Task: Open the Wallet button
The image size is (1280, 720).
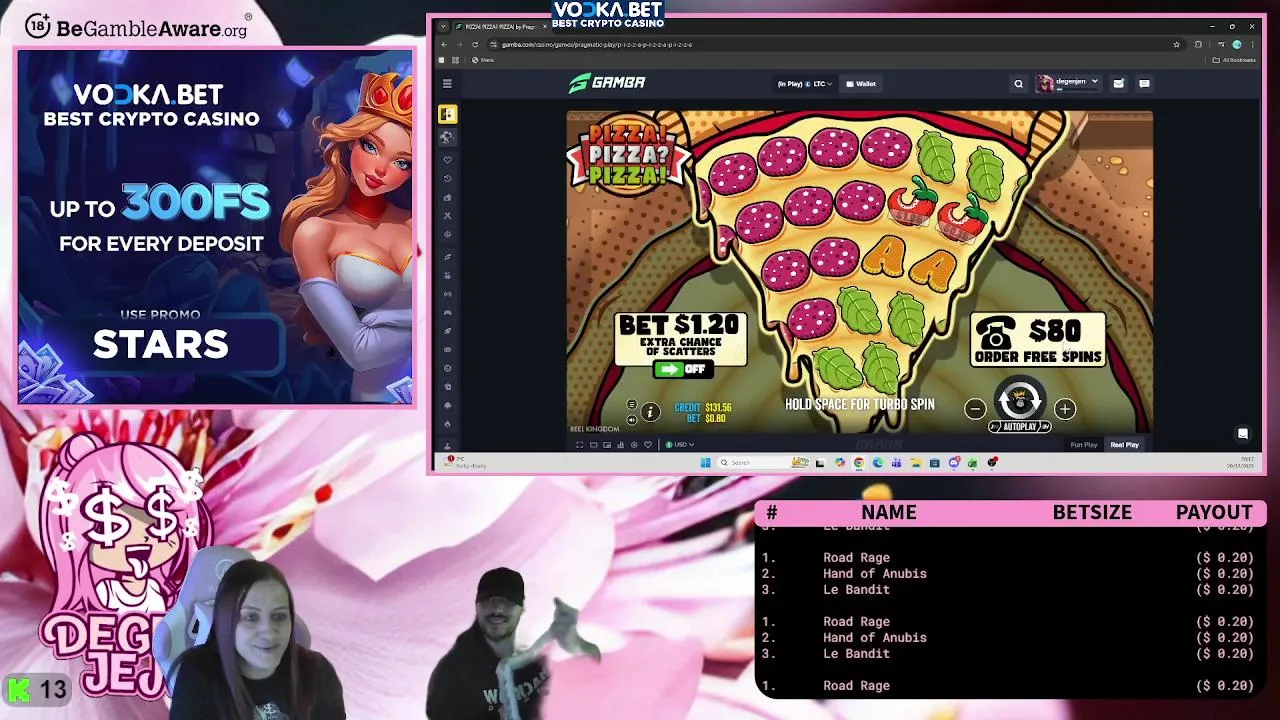Action: (861, 84)
